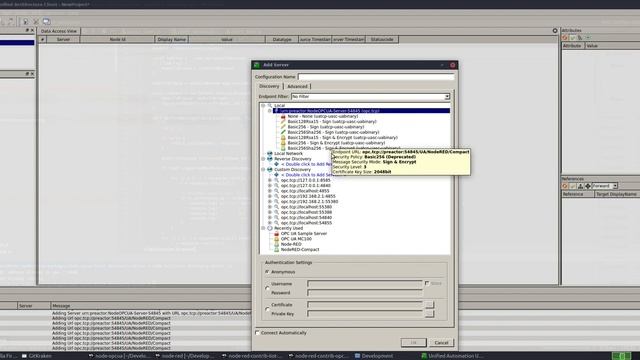Collapse the Recently Used tree node
Viewport: 640px width, 360px height.
click(263, 228)
